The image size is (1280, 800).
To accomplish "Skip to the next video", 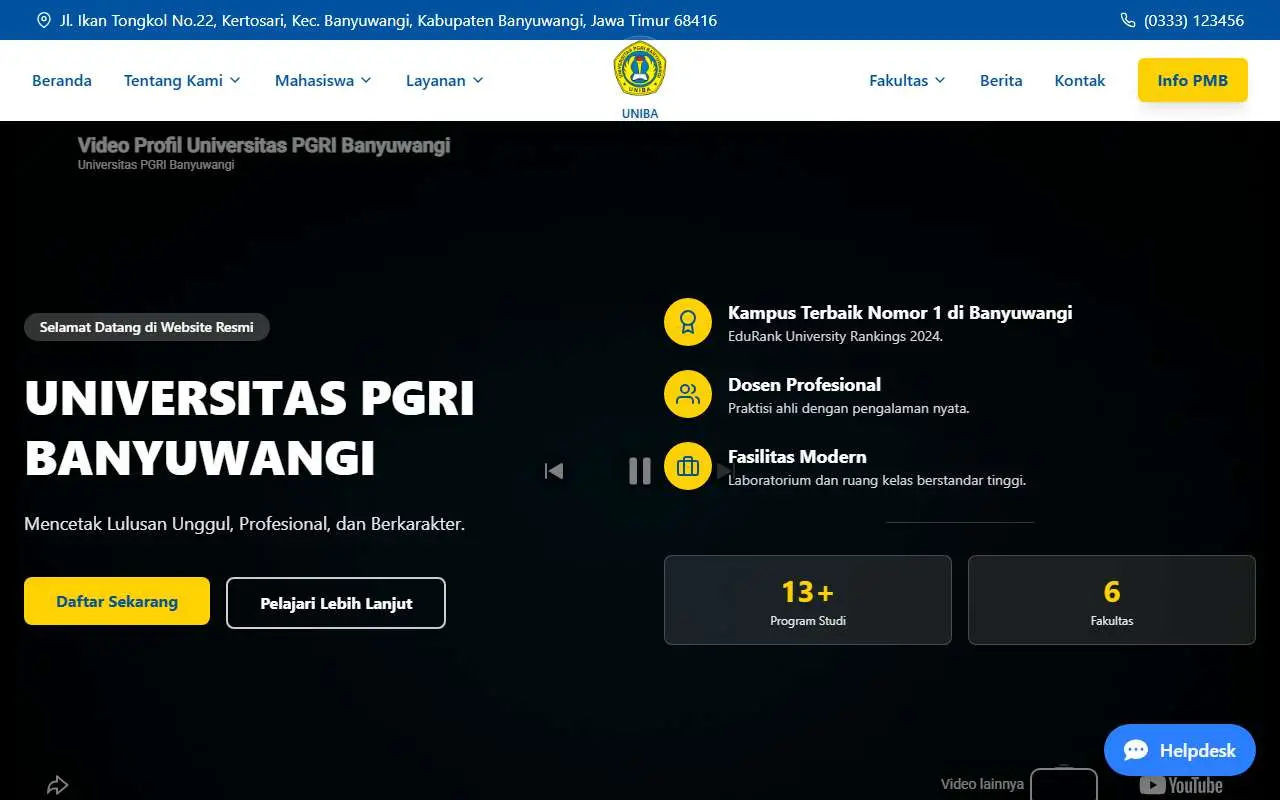I will (x=726, y=470).
